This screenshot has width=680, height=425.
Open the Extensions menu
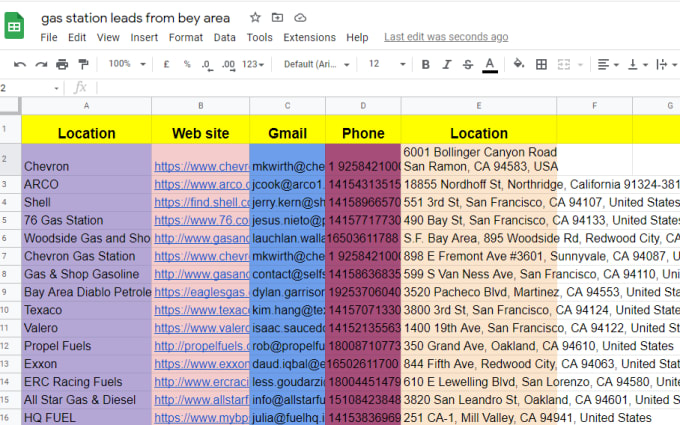pyautogui.click(x=309, y=37)
